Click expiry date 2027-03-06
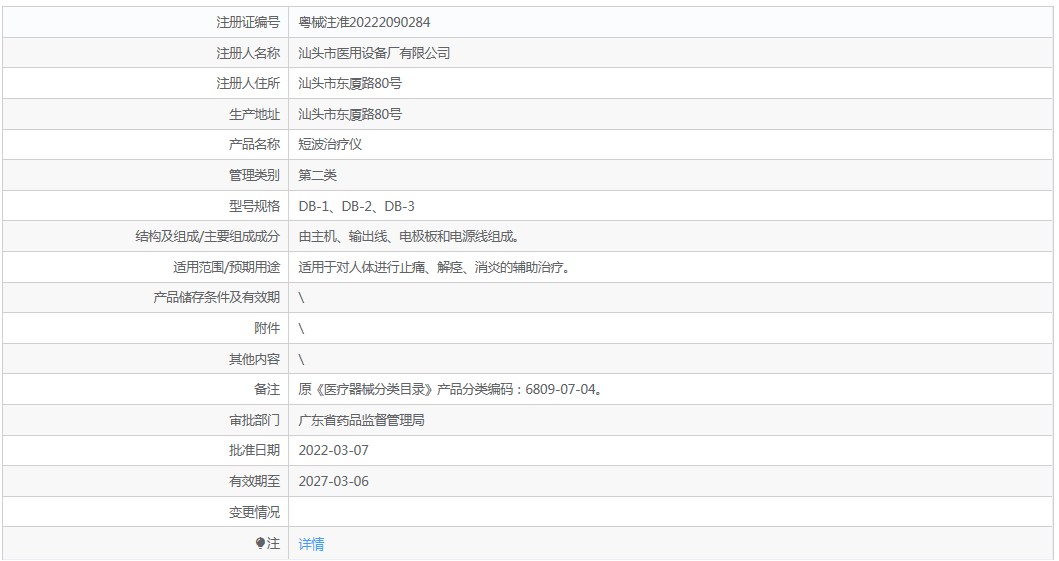Image resolution: width=1059 pixels, height=561 pixels. coord(333,481)
